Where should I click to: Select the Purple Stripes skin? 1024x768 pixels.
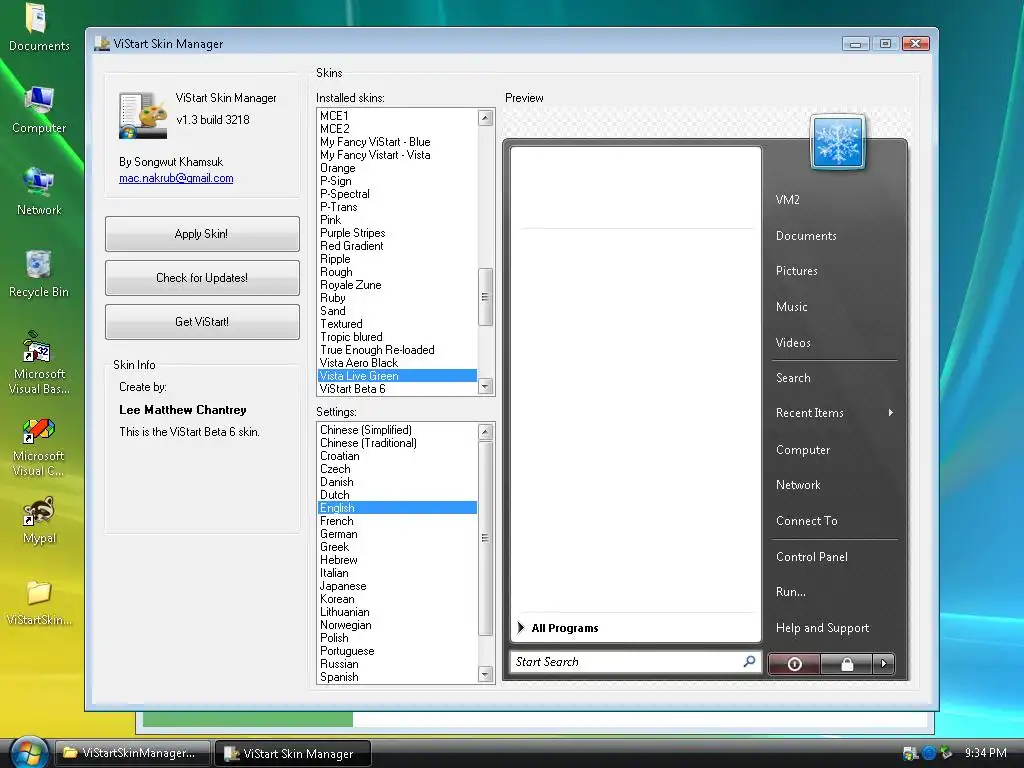click(397, 233)
